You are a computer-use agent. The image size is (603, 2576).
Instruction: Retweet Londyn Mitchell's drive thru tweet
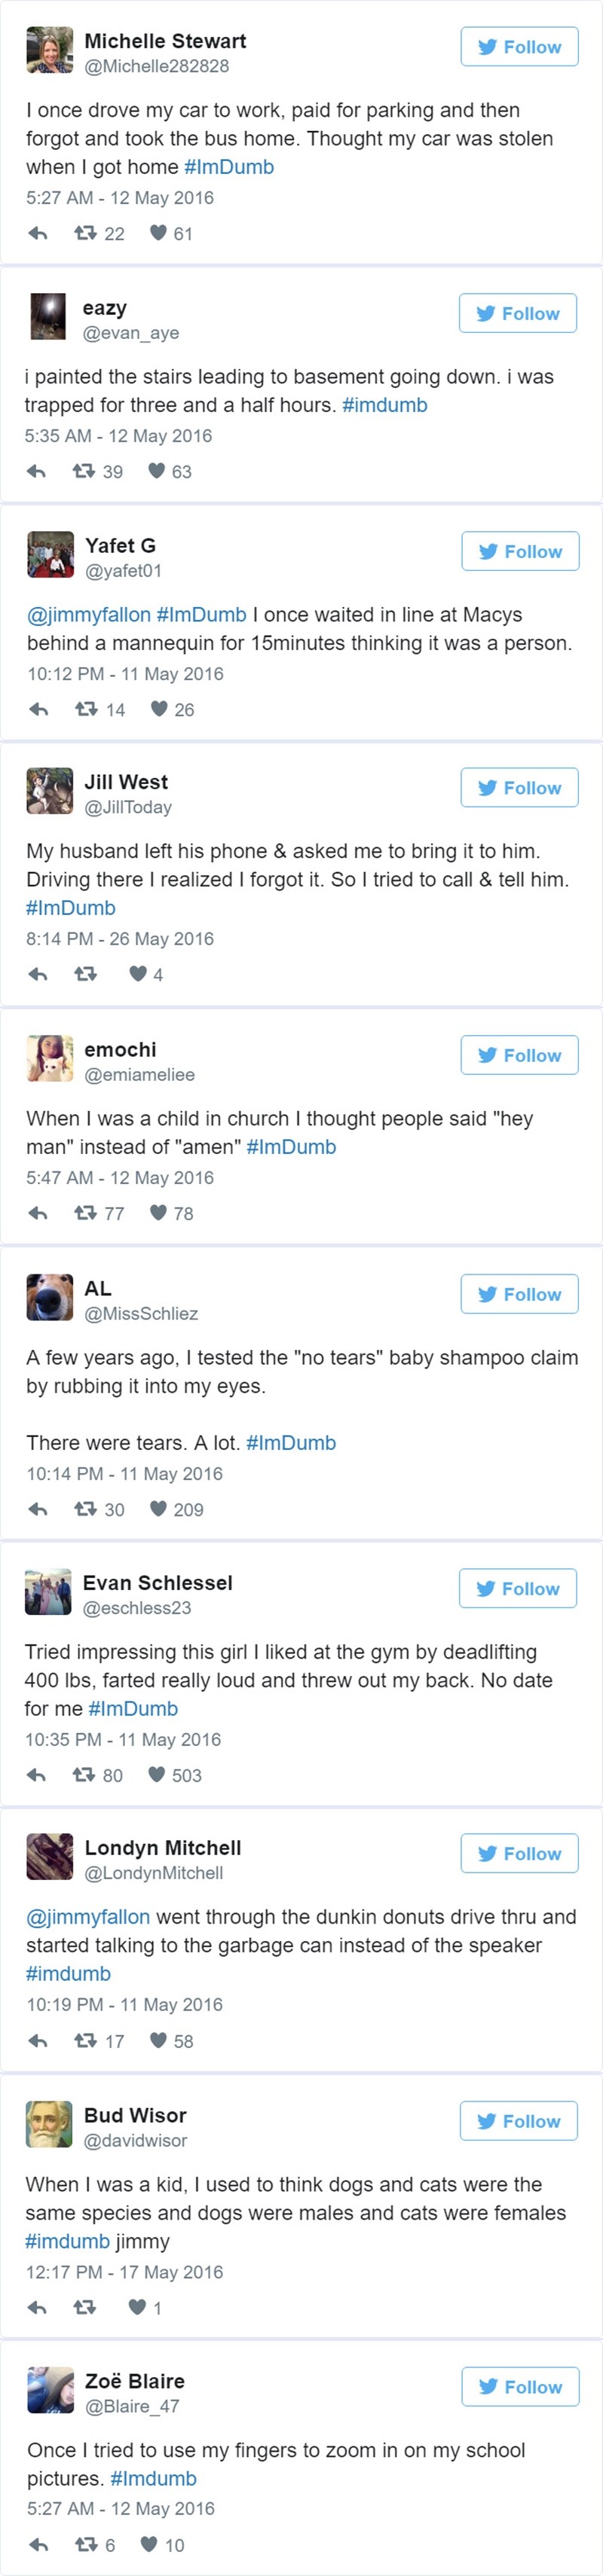pos(86,2041)
